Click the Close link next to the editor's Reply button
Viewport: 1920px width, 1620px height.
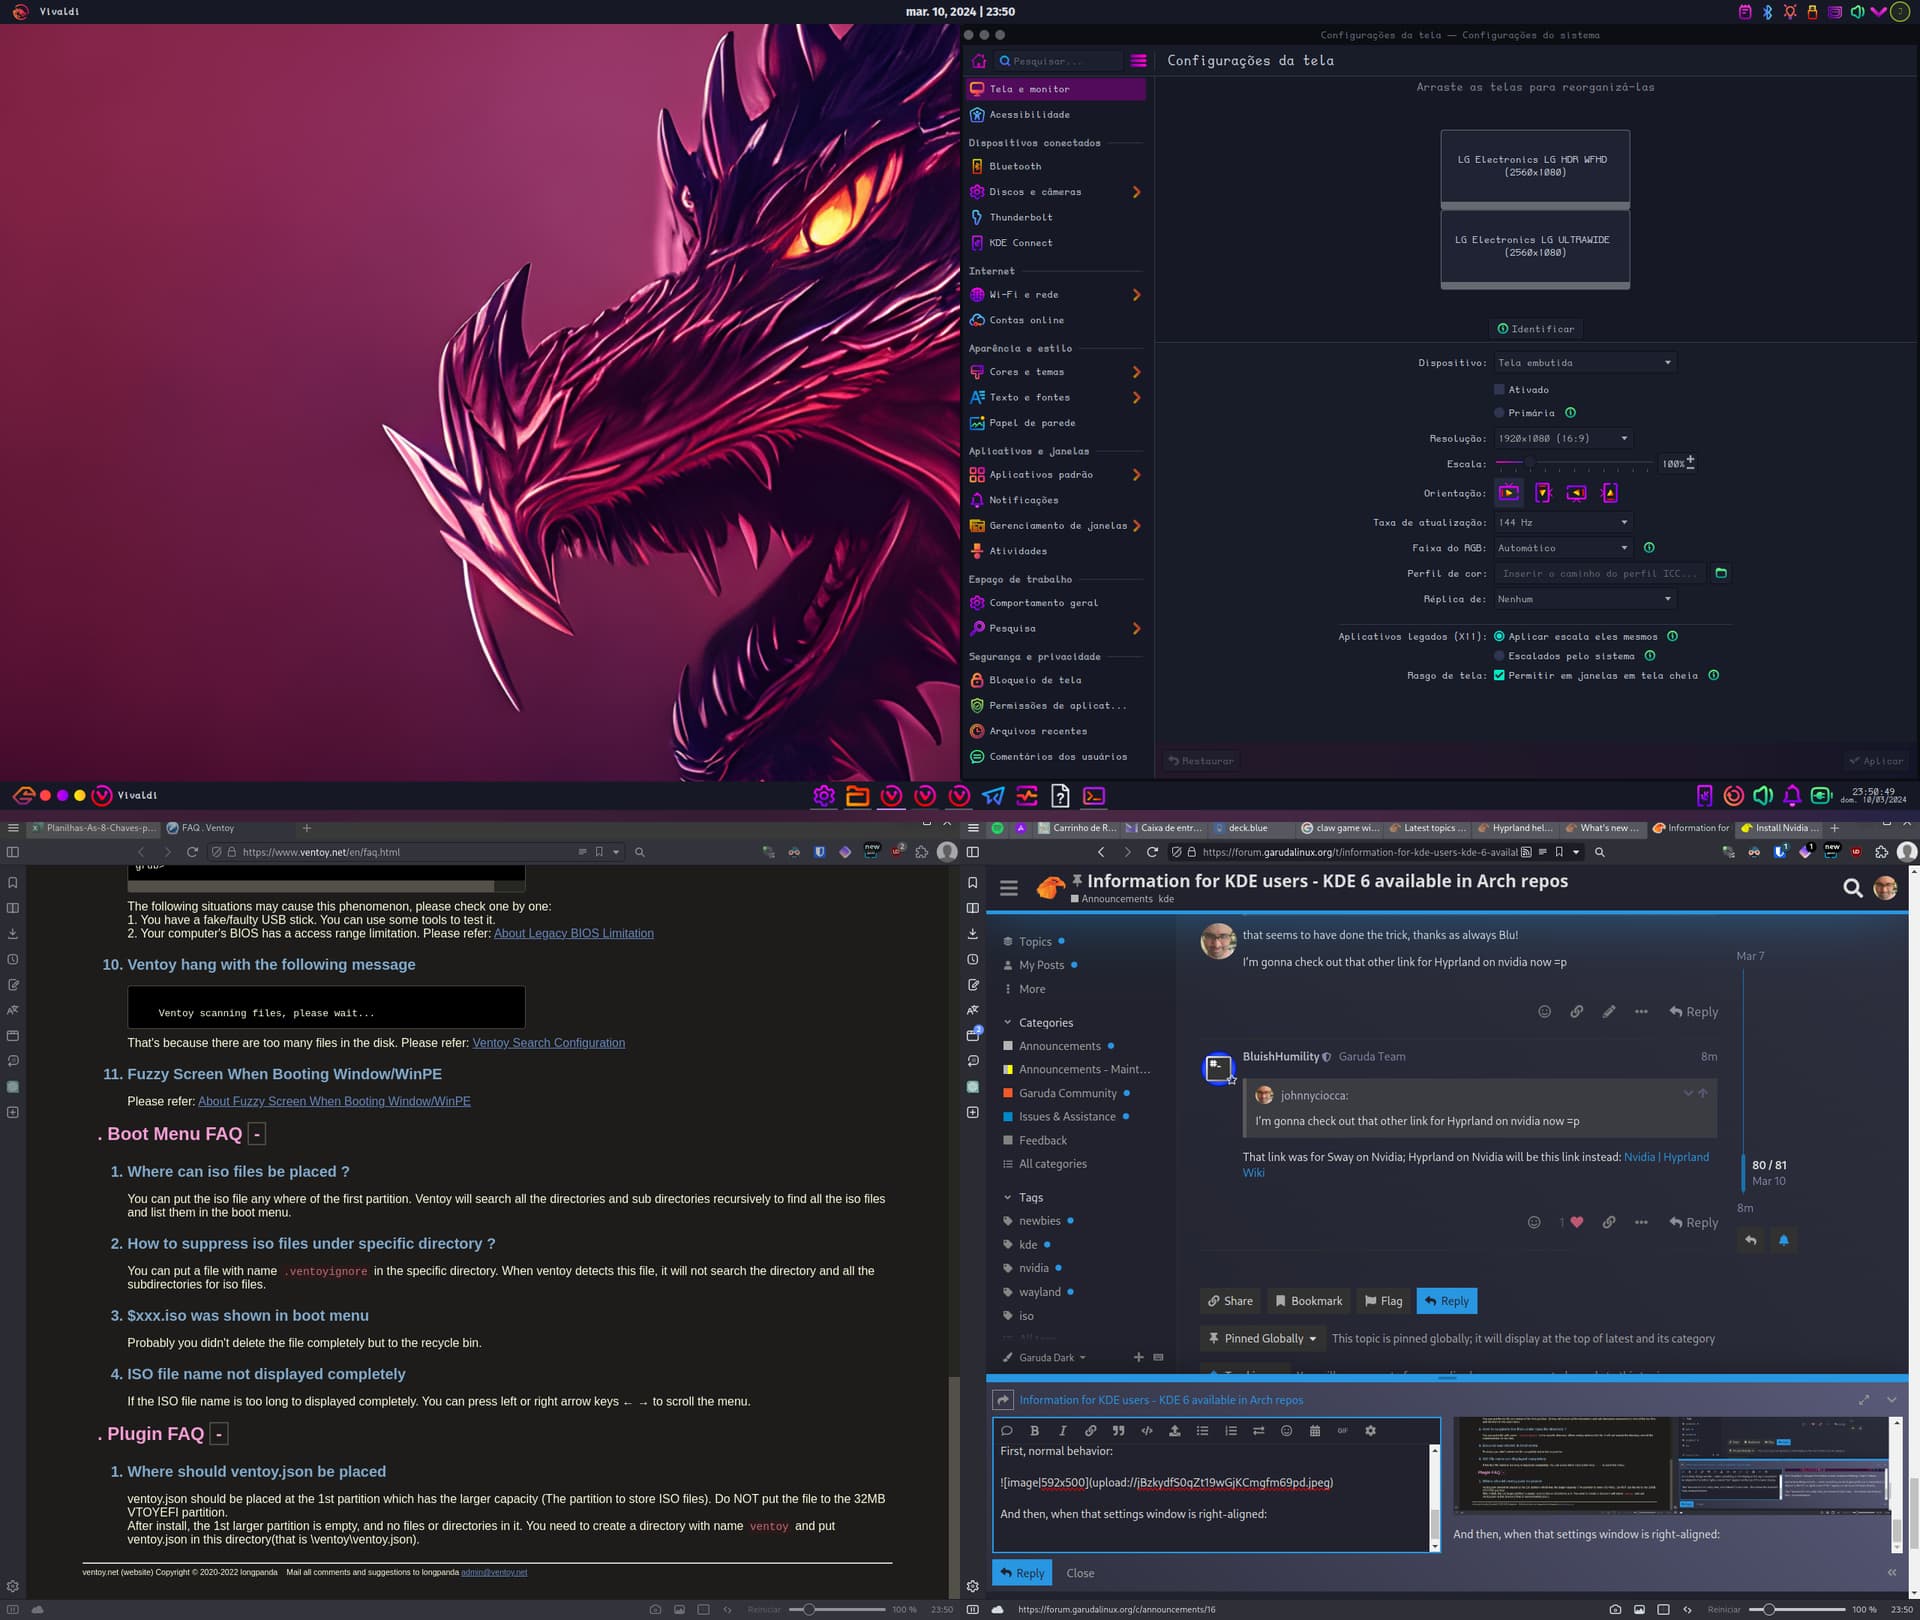[x=1080, y=1573]
